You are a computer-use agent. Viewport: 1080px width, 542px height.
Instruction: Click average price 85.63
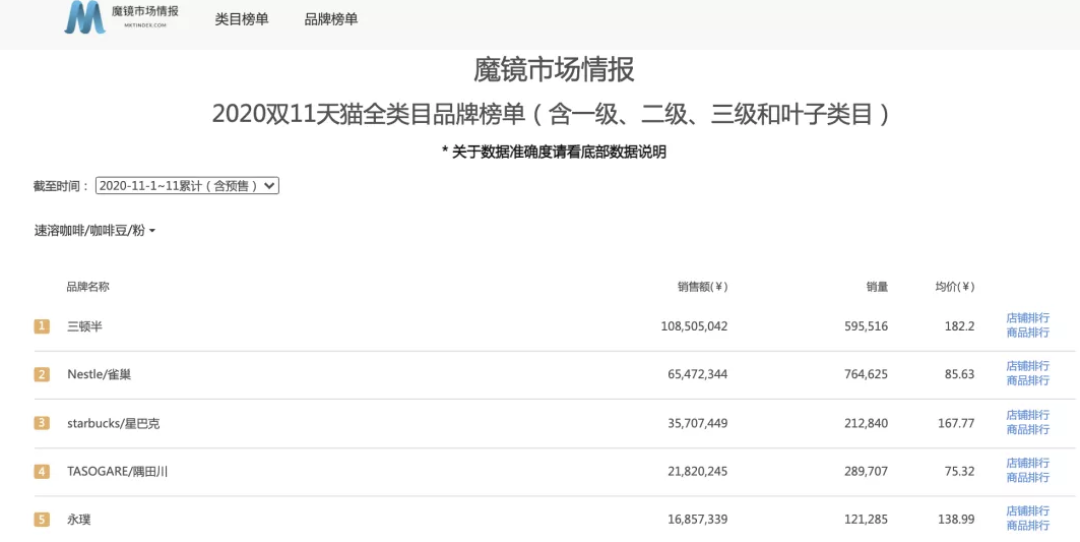[x=959, y=375]
